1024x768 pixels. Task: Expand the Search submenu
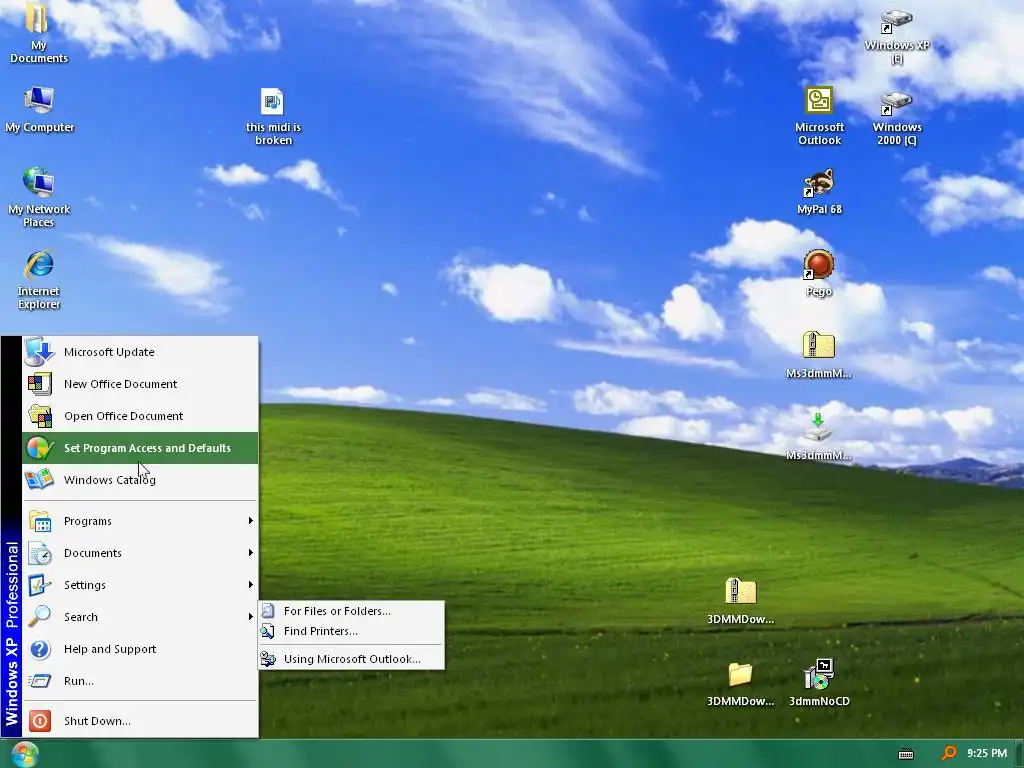(140, 617)
